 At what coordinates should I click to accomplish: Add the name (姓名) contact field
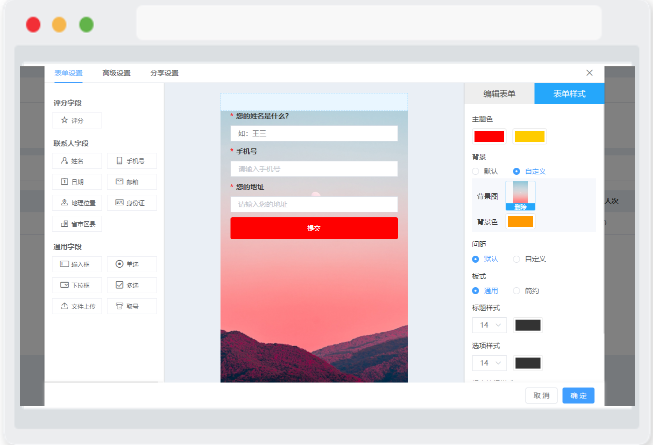[77, 161]
